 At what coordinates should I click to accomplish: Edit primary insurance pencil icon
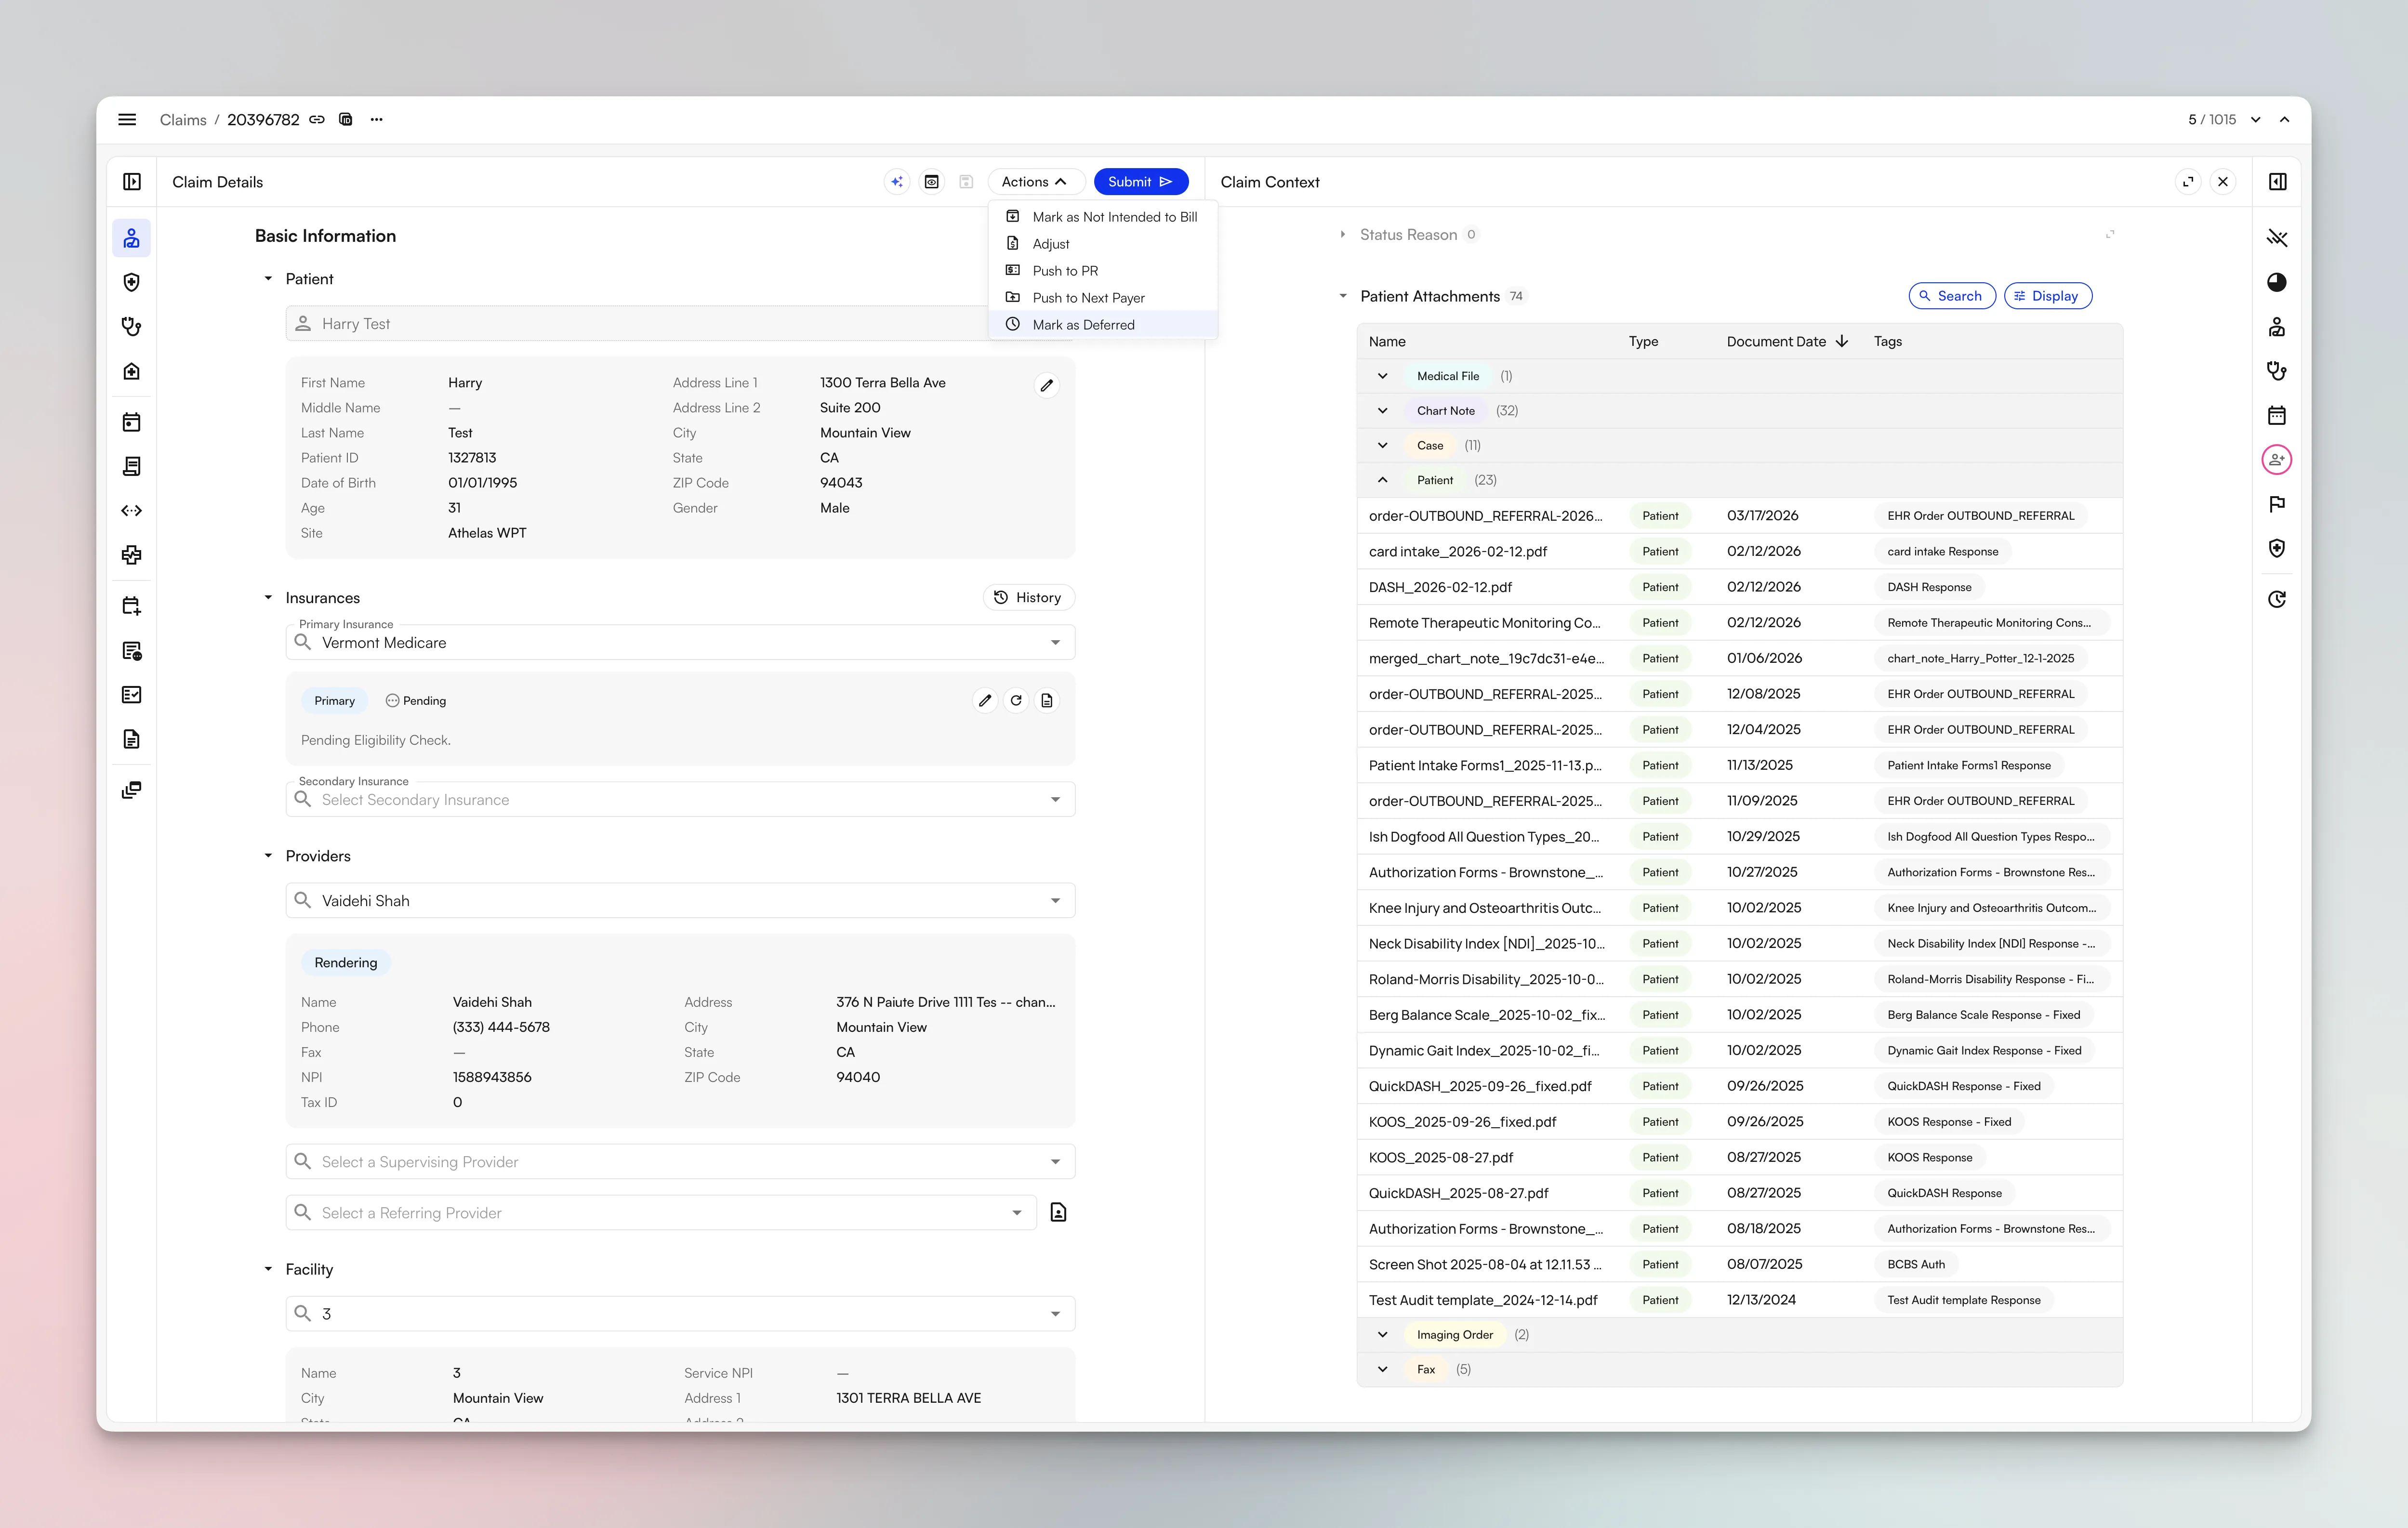click(985, 701)
